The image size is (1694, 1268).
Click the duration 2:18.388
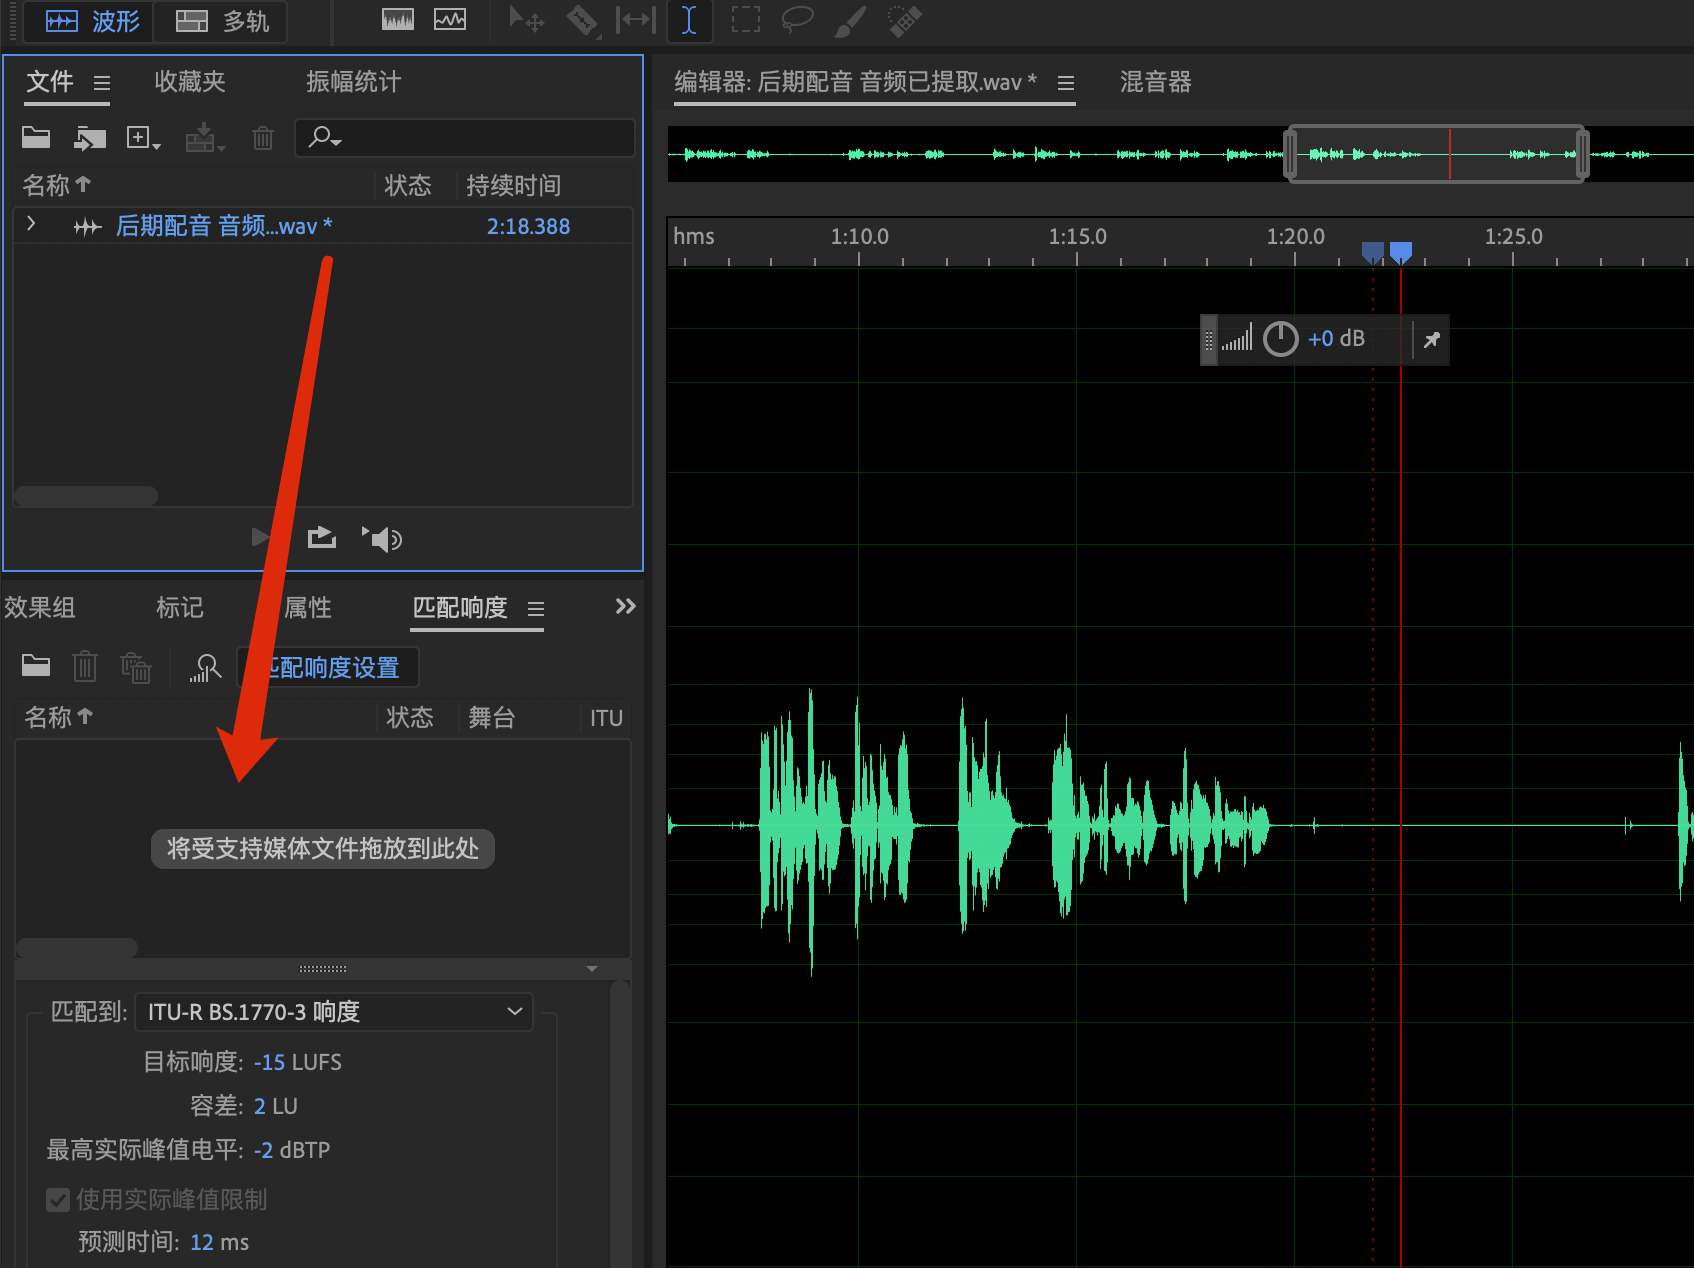(528, 226)
